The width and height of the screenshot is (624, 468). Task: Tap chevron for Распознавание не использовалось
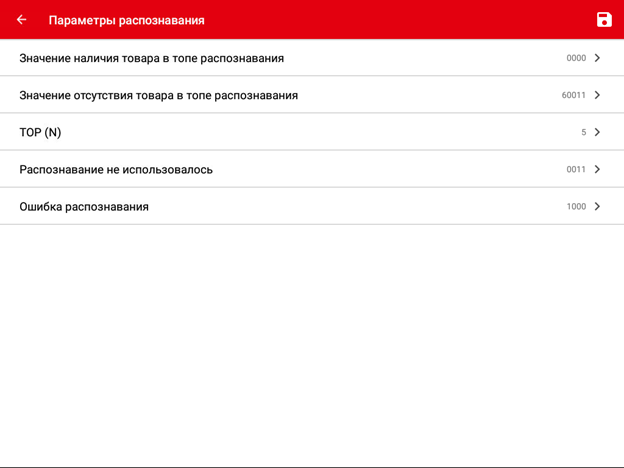[597, 169]
